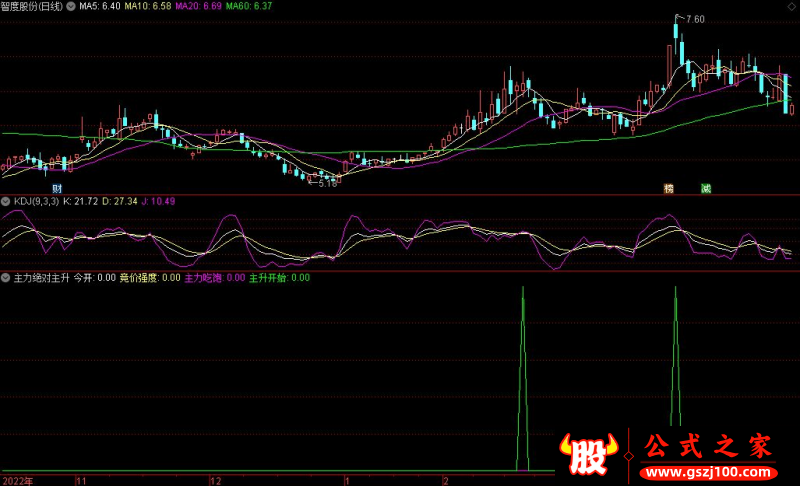Click the orange 榜 marker icon

669,188
